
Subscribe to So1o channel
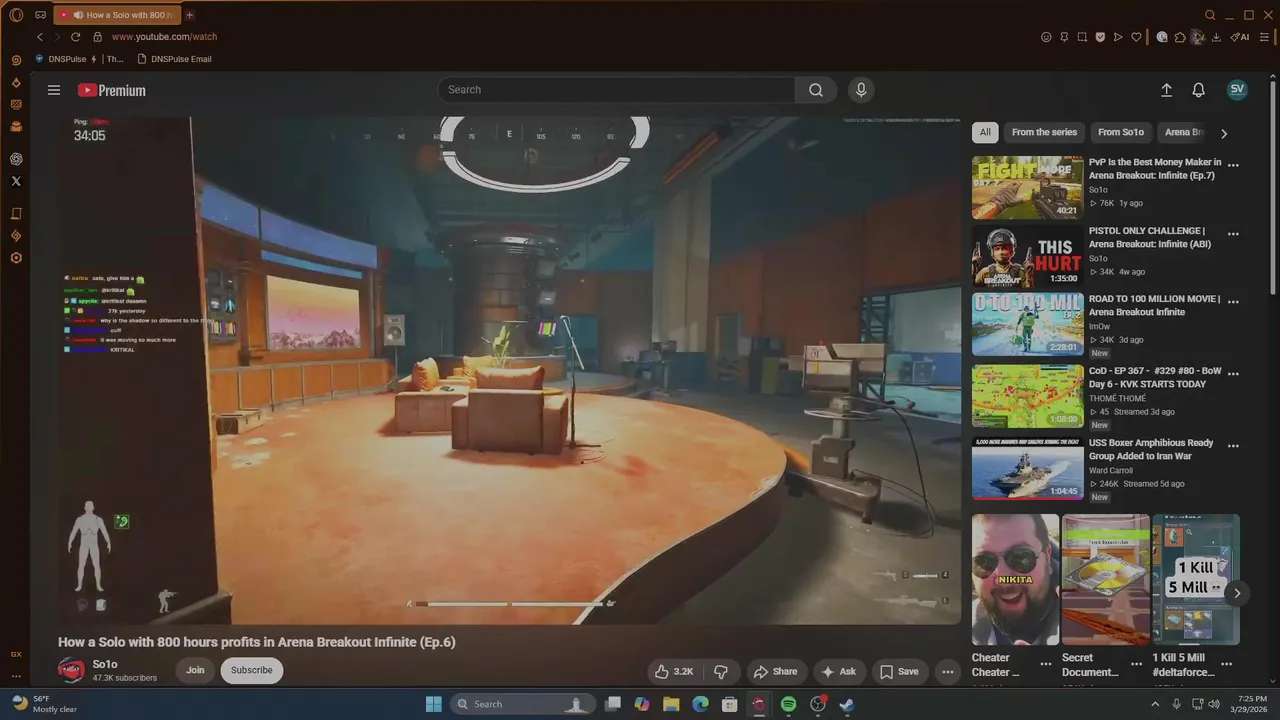tap(252, 670)
